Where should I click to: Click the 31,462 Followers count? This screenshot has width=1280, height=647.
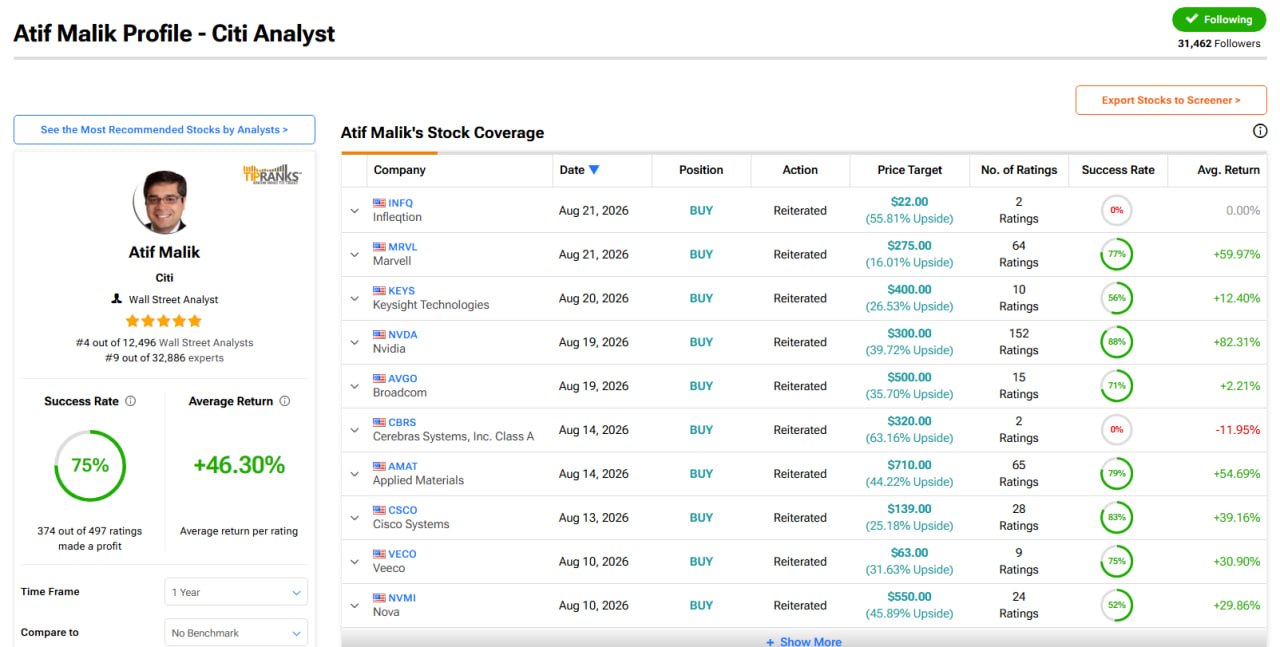point(1219,44)
